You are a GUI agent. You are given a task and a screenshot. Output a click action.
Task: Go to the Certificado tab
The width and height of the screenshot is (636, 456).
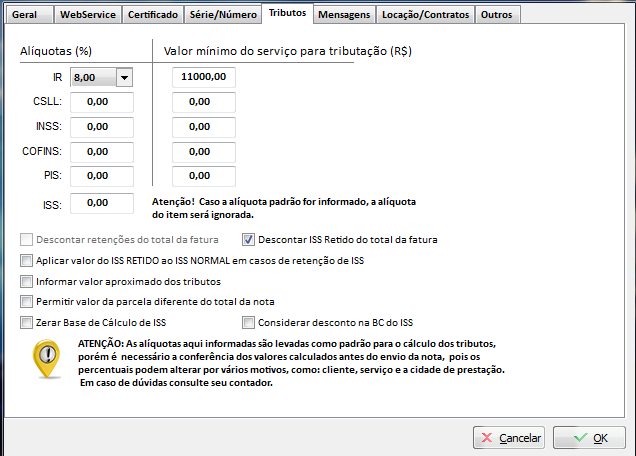pos(153,15)
